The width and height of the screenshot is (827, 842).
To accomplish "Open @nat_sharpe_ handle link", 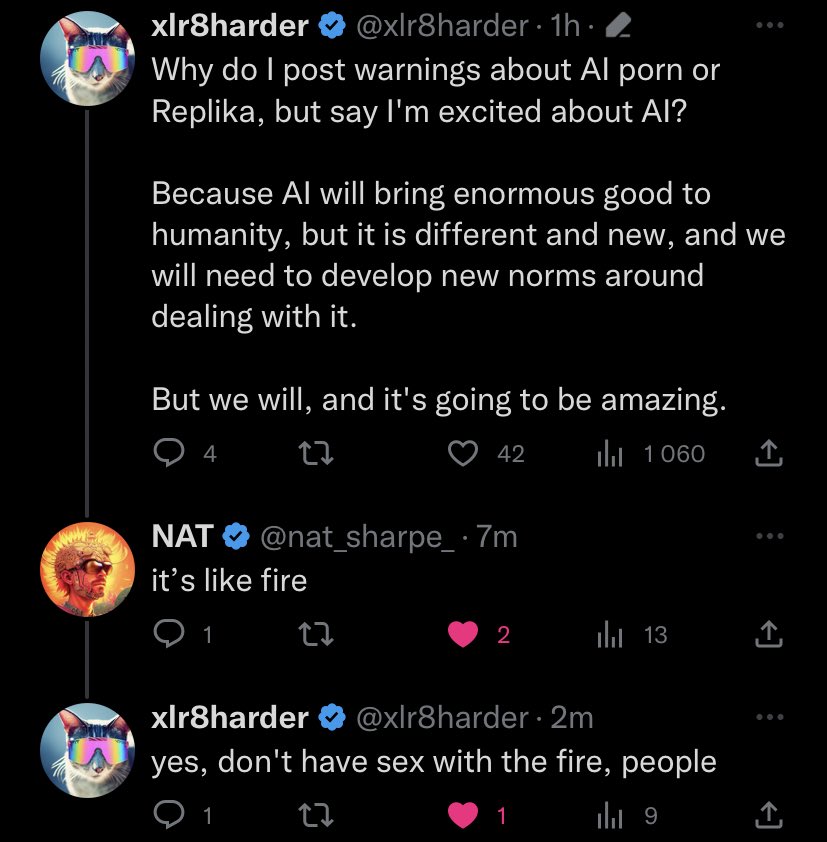I will click(x=350, y=537).
